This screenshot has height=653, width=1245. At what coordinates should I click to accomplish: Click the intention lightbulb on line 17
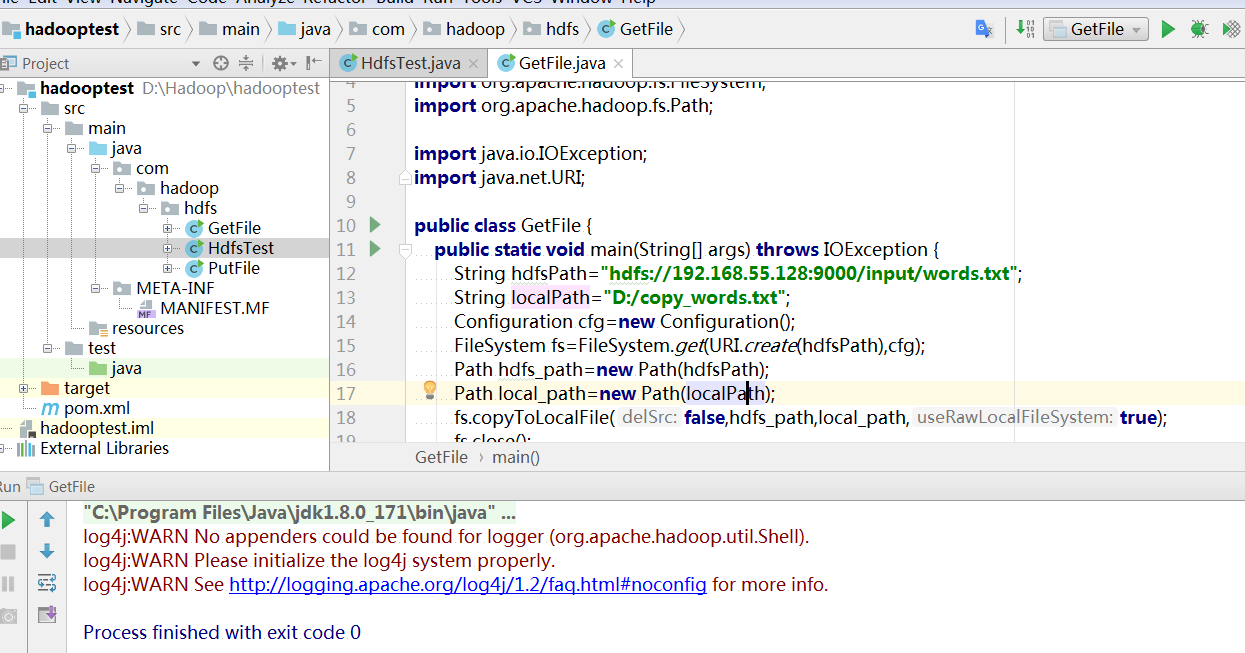(x=430, y=390)
